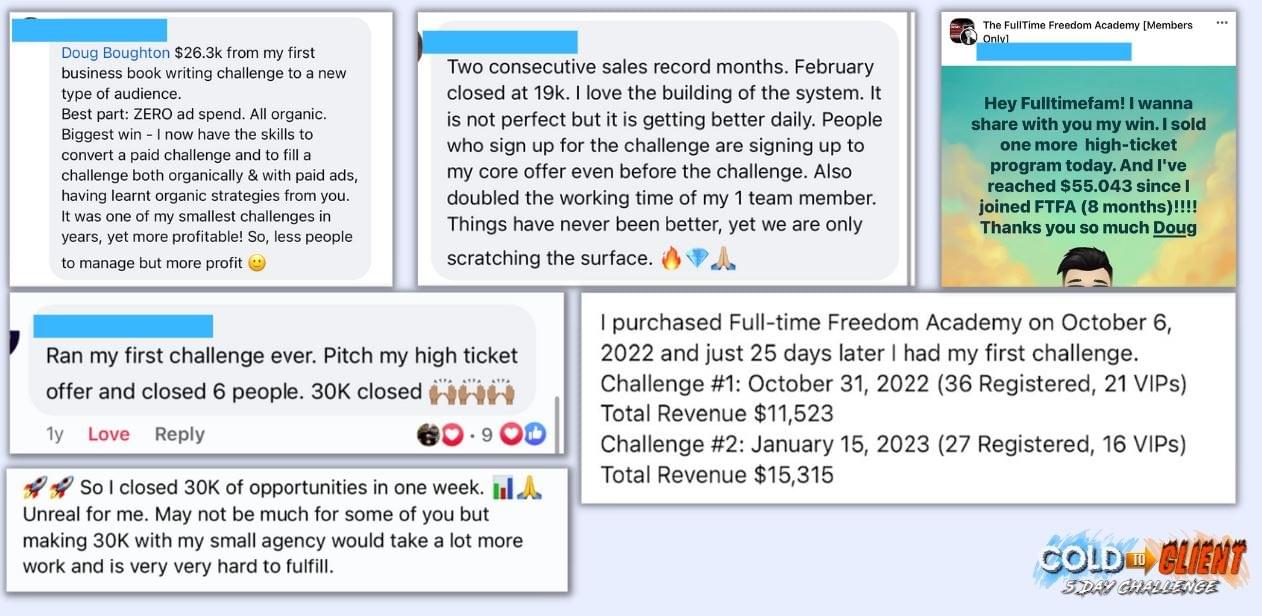The height and width of the screenshot is (616, 1262).
Task: Click the scrollbar beside the 30K comment
Action: pyautogui.click(x=557, y=420)
